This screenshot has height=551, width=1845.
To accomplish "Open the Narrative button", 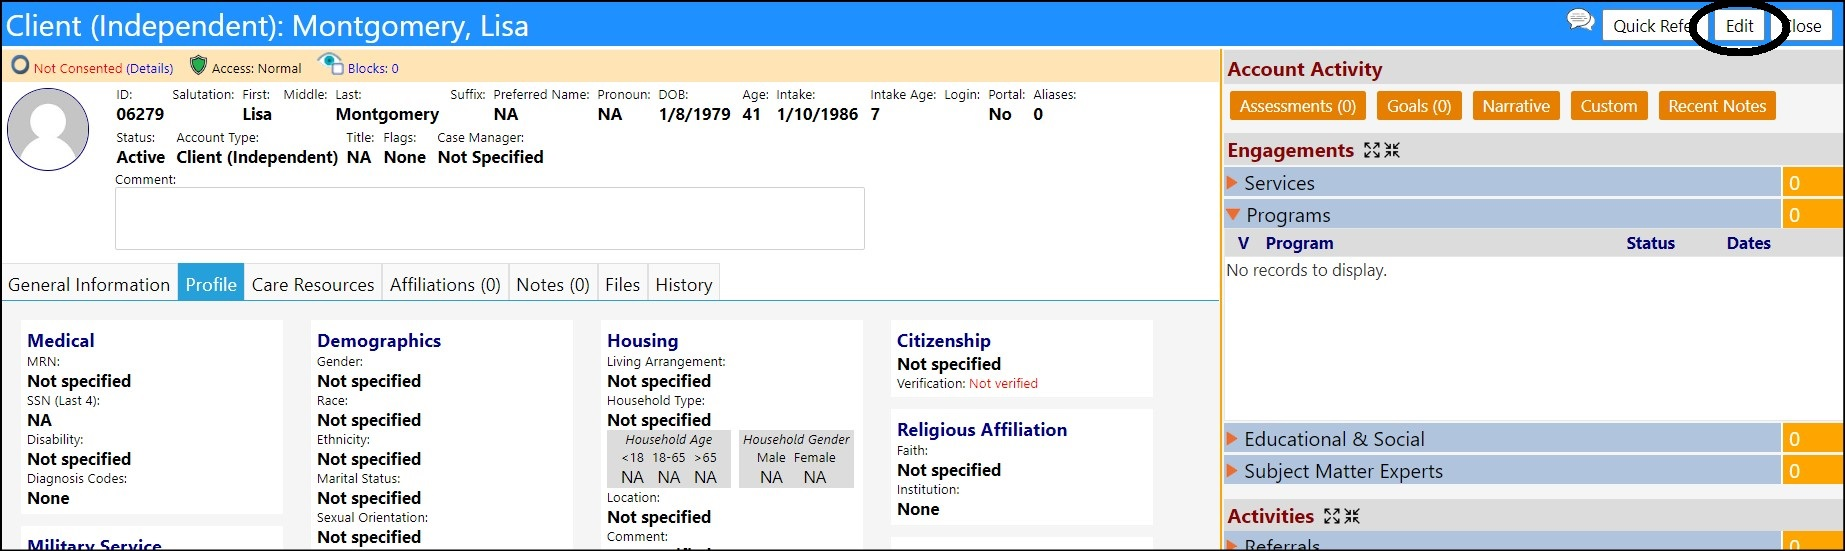I will click(x=1516, y=106).
